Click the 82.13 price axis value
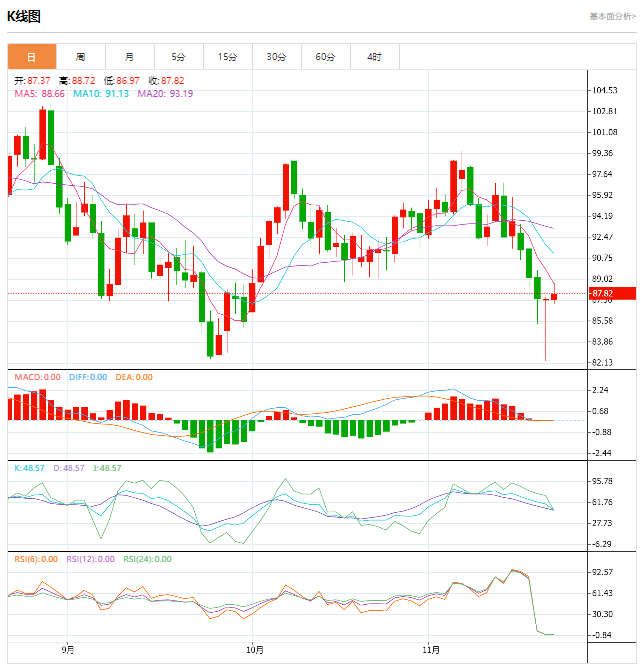This screenshot has width=641, height=670. pyautogui.click(x=602, y=362)
